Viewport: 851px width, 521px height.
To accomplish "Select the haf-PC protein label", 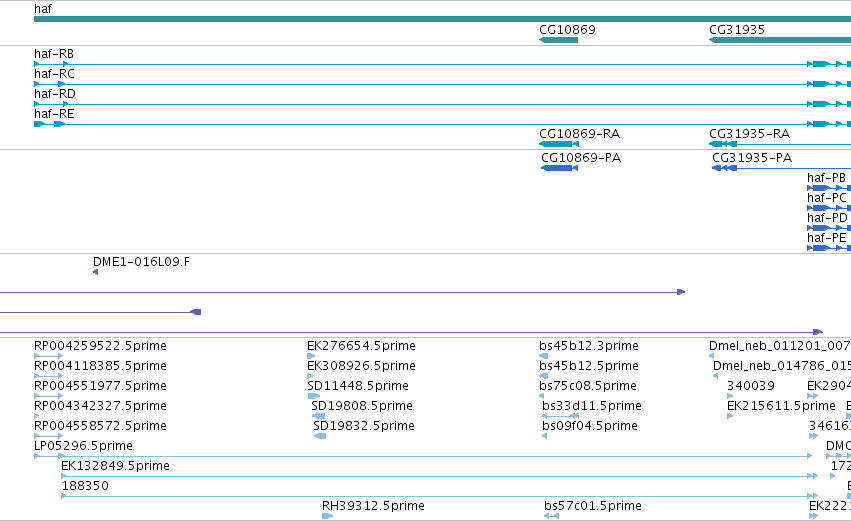I will (827, 198).
